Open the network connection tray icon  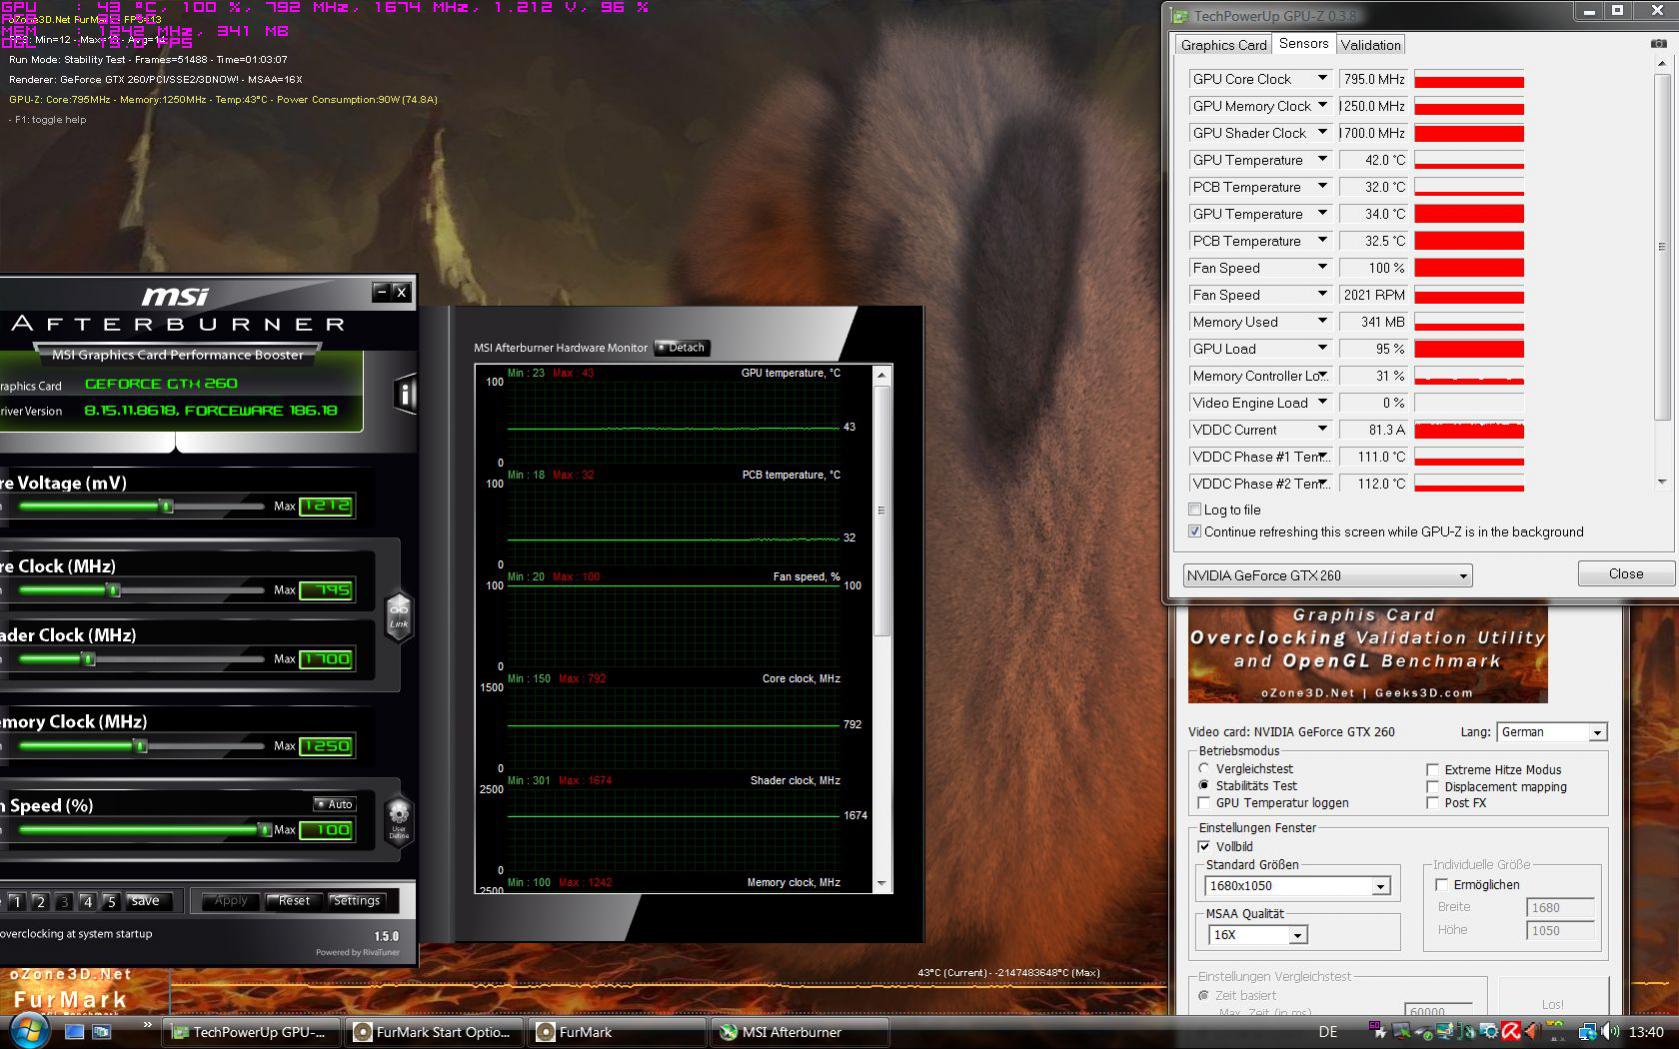point(1587,1032)
